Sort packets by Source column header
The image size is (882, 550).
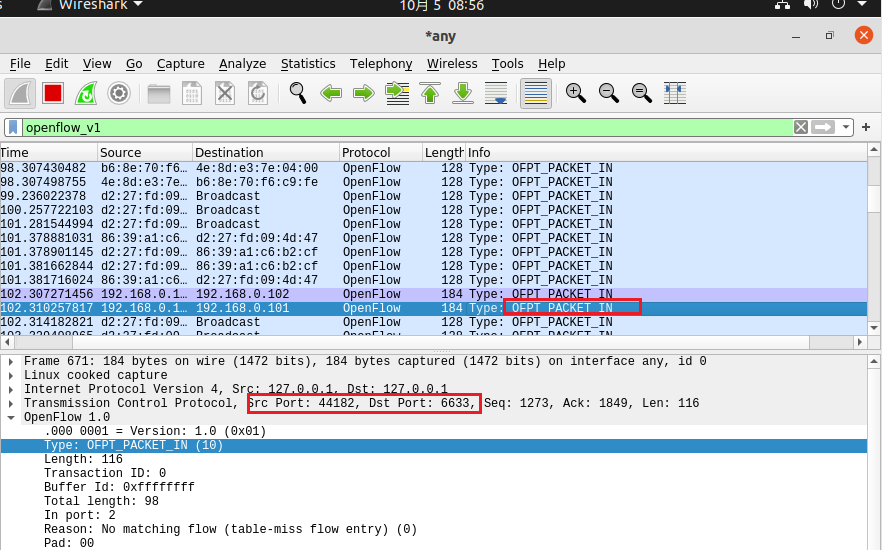pos(145,152)
